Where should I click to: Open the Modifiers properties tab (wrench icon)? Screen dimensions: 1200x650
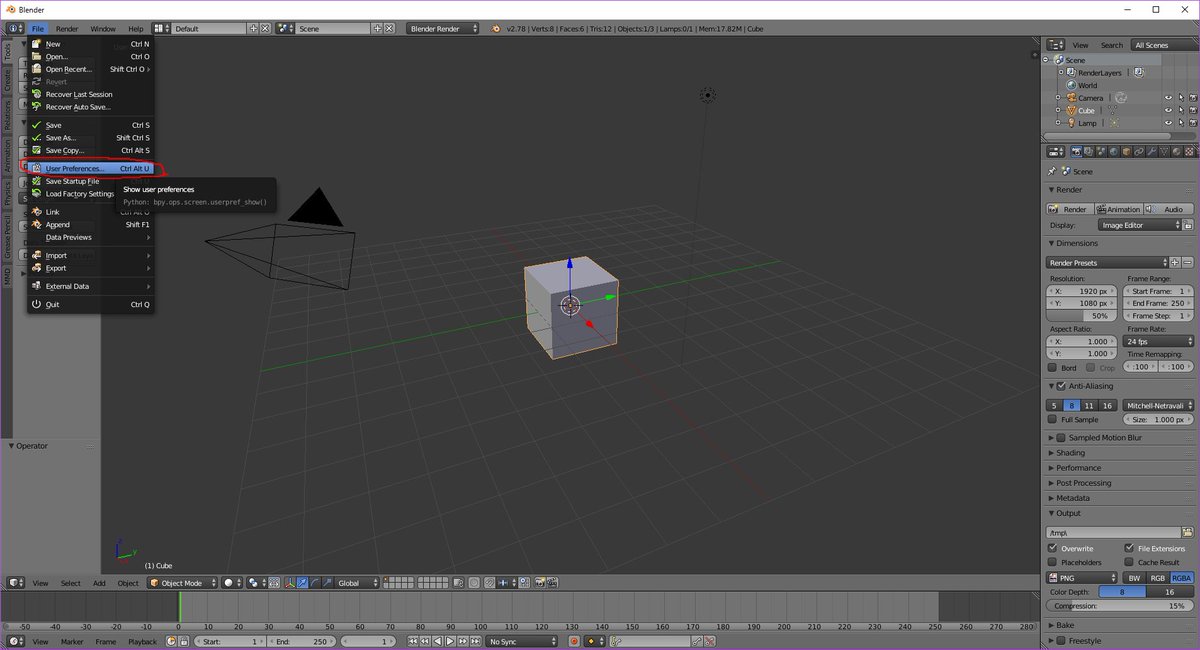click(1151, 152)
